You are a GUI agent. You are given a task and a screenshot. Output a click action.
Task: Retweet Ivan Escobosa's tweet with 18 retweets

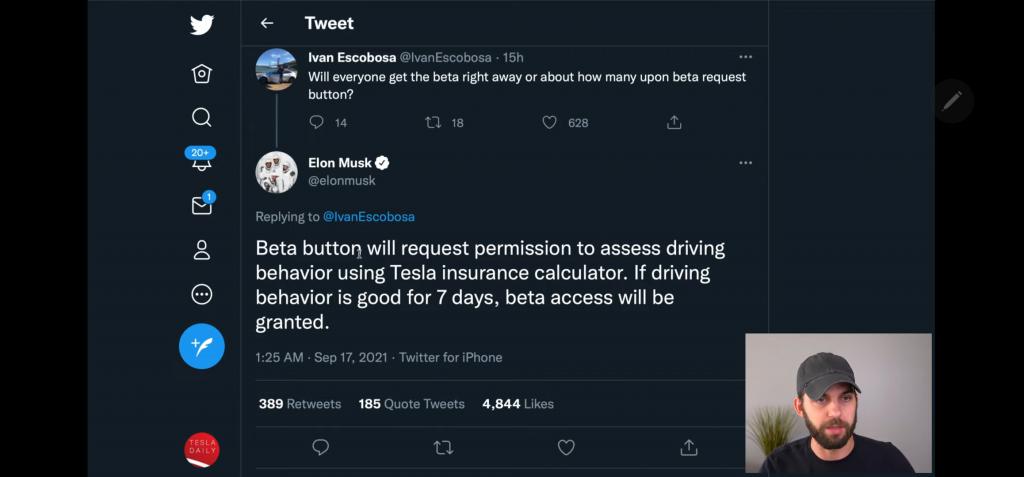pos(433,122)
